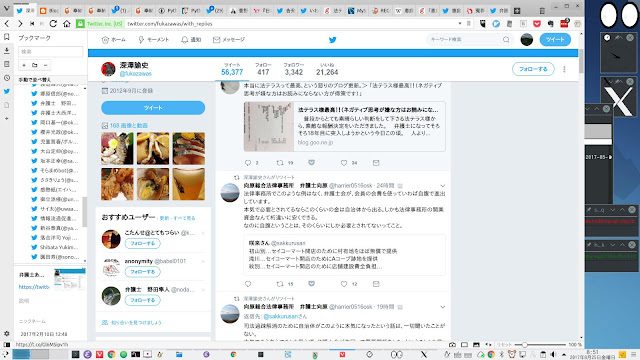
Task: Open profile more options three dots
Action: point(564,69)
